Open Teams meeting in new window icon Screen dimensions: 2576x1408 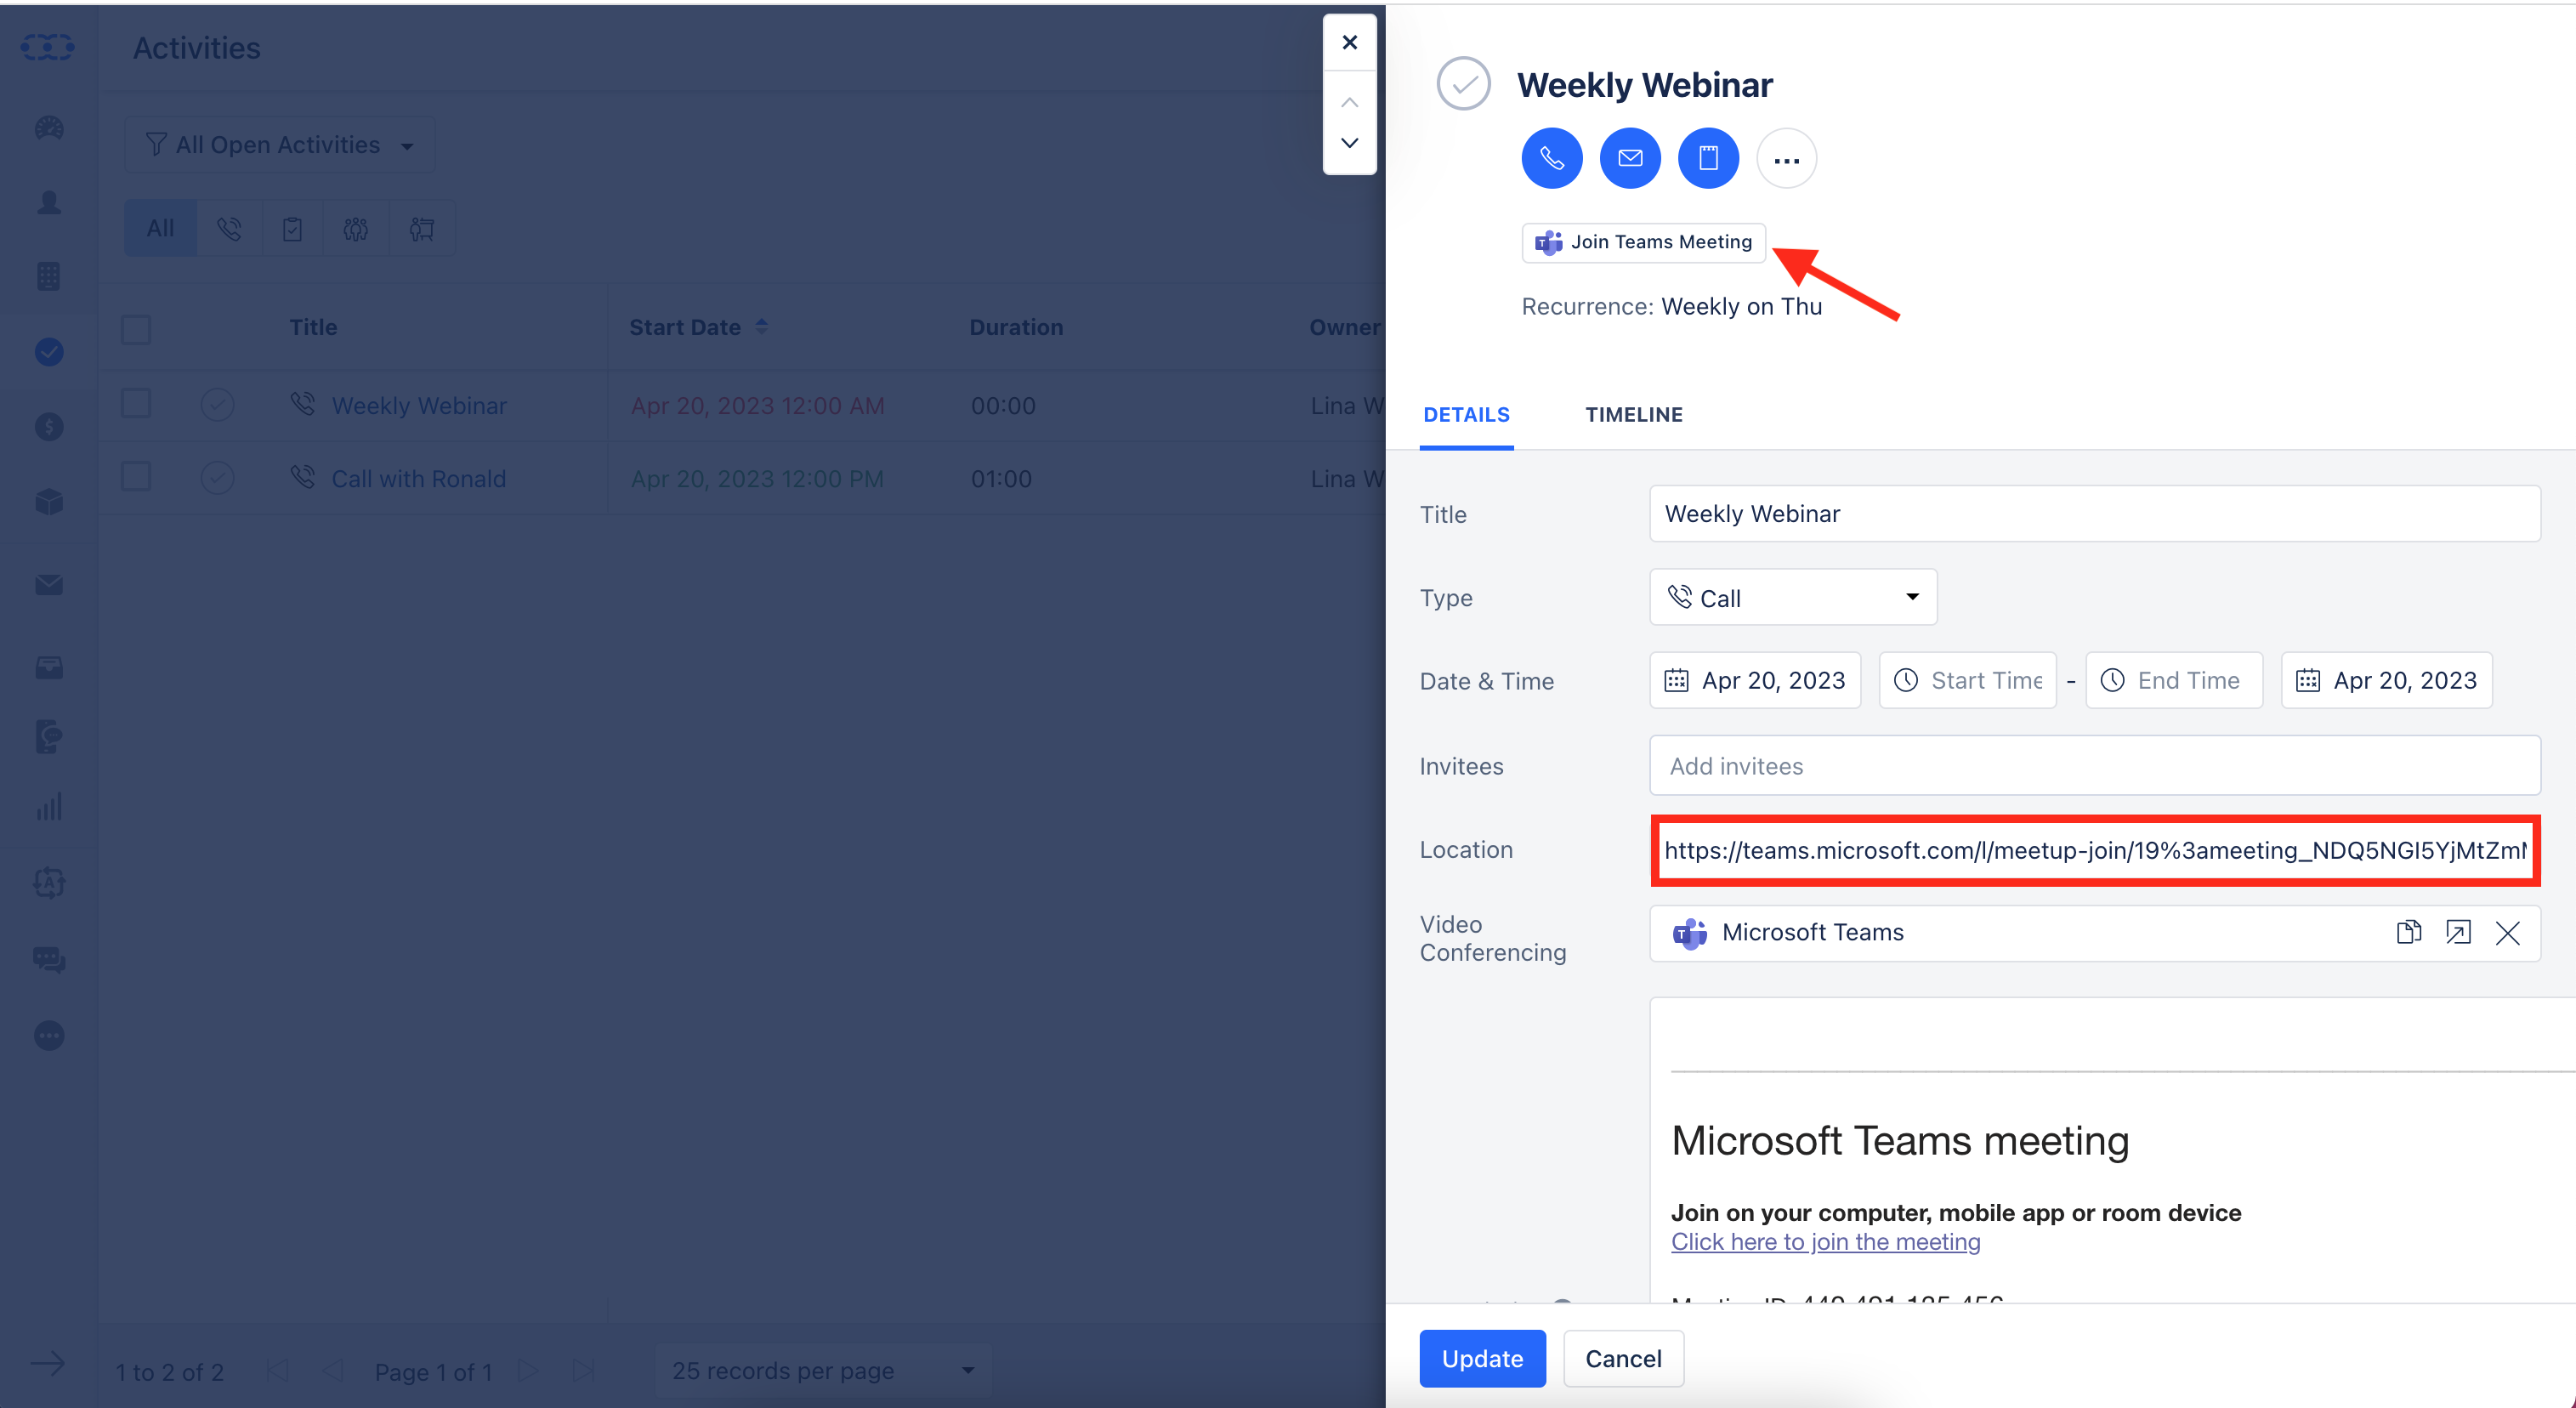(2458, 932)
